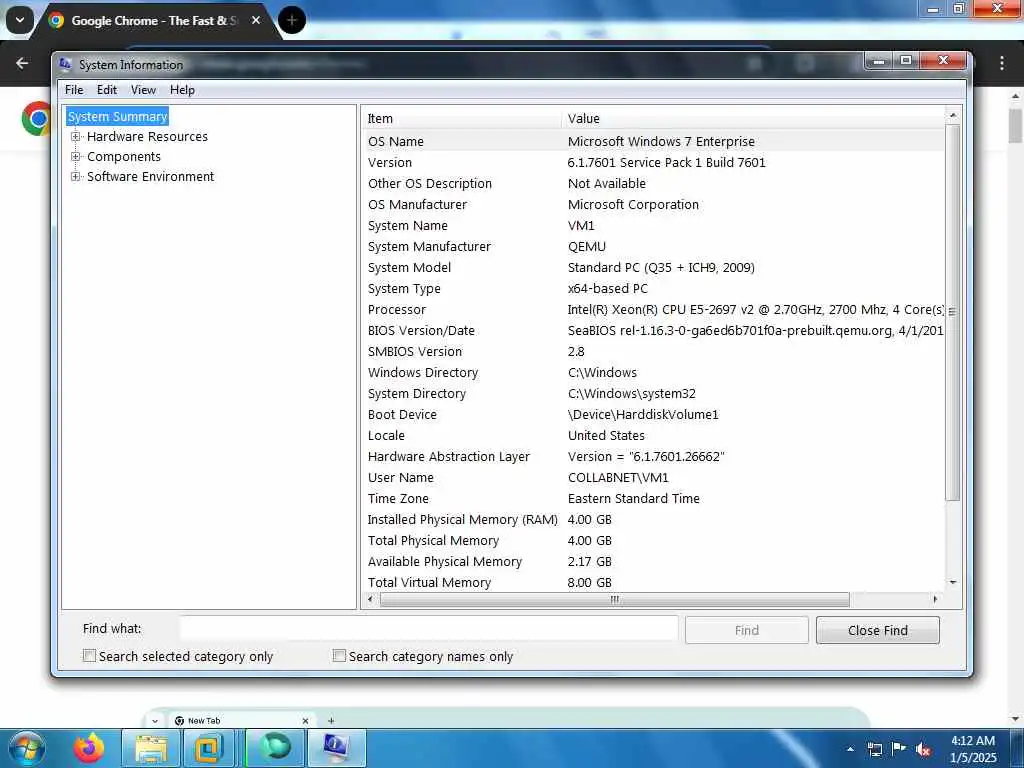The image size is (1024, 768).
Task: Enable Search category names only
Action: point(339,656)
